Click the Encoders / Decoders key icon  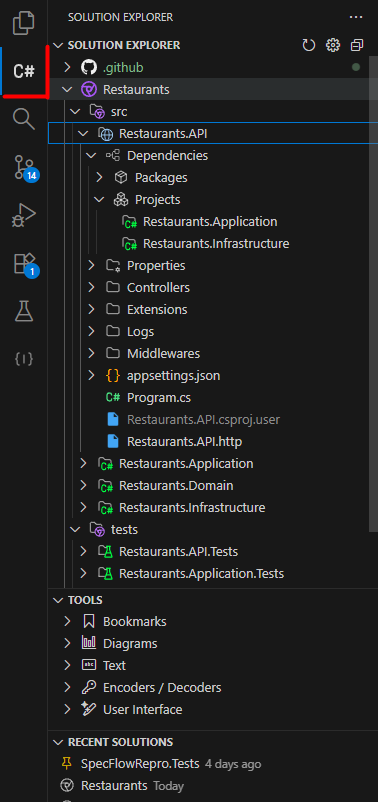(89, 687)
